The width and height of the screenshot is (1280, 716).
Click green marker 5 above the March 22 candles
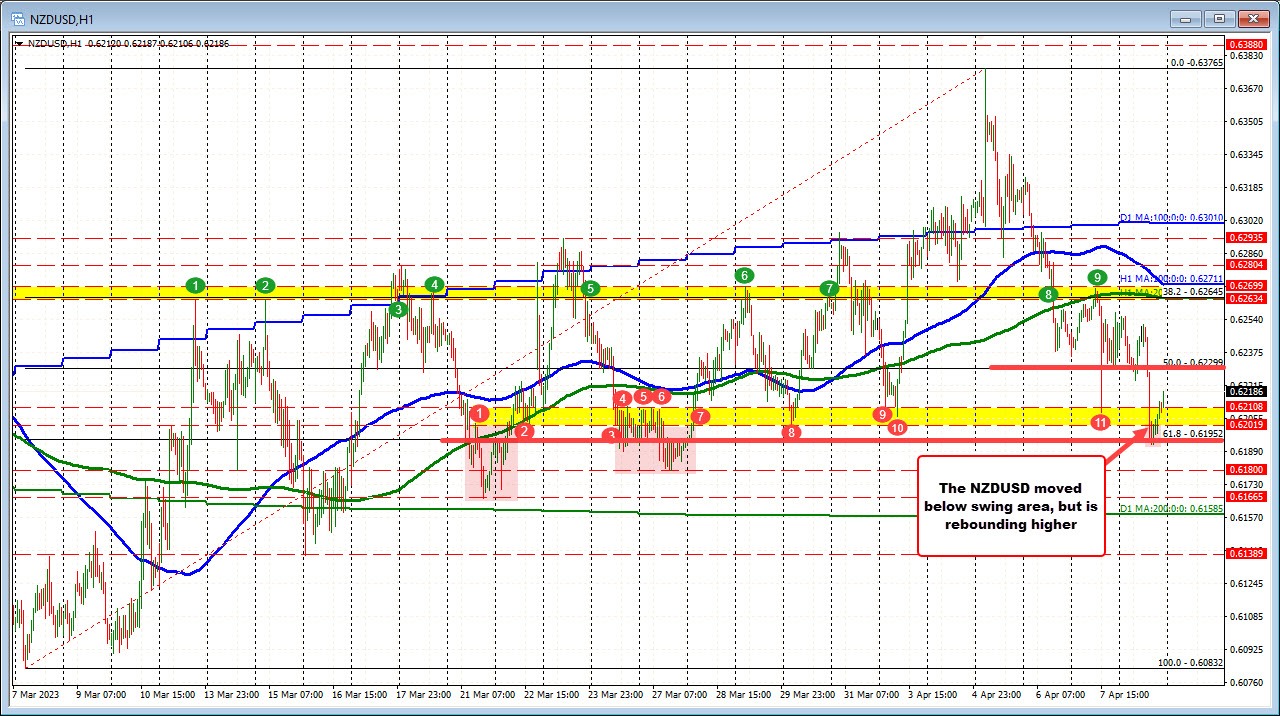pos(589,288)
